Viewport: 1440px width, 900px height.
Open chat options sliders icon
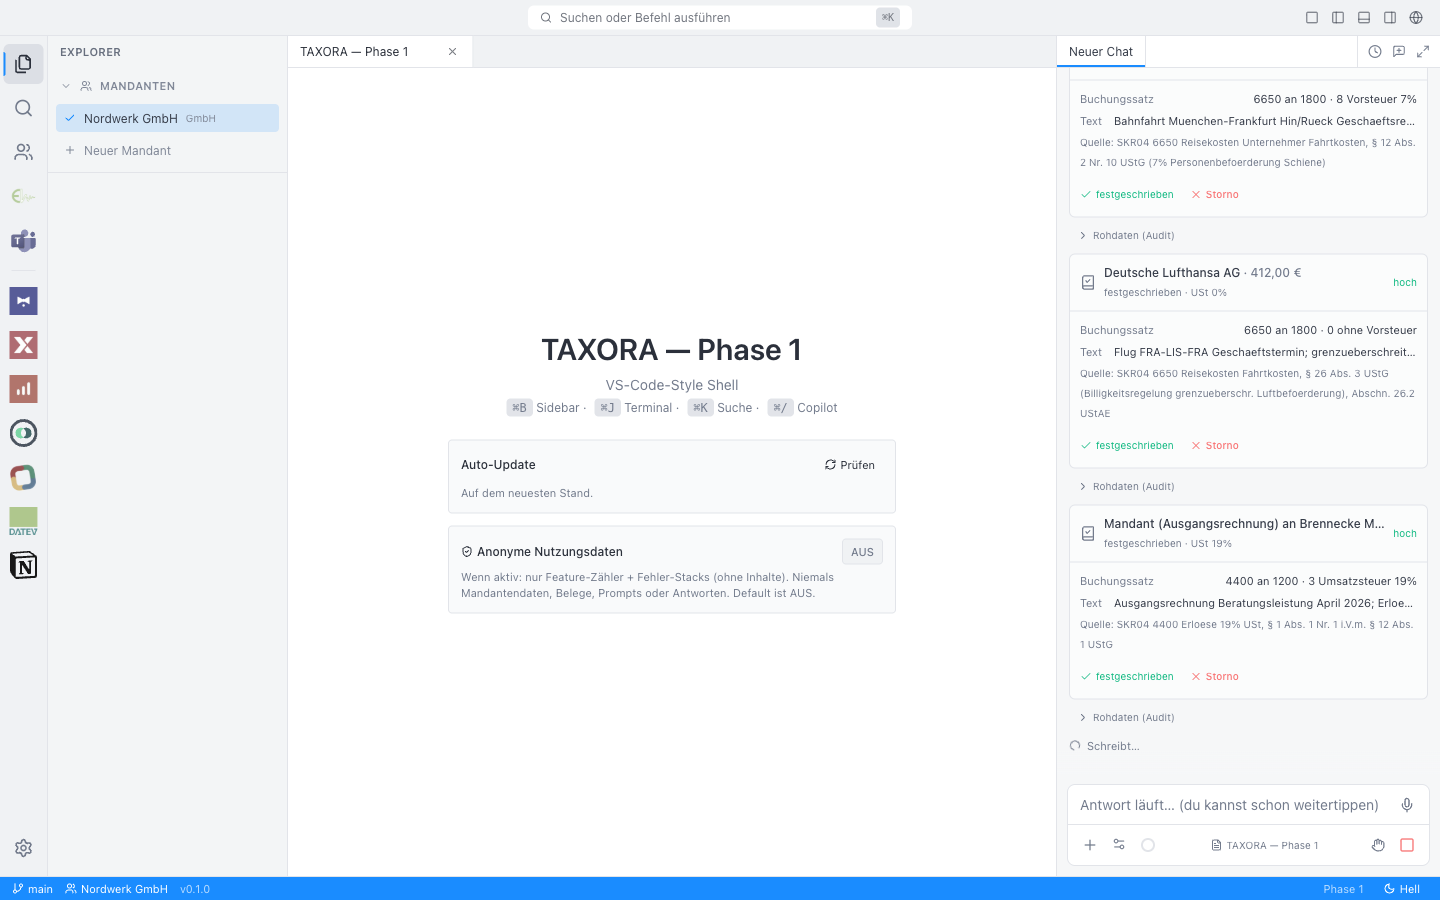pos(1119,845)
